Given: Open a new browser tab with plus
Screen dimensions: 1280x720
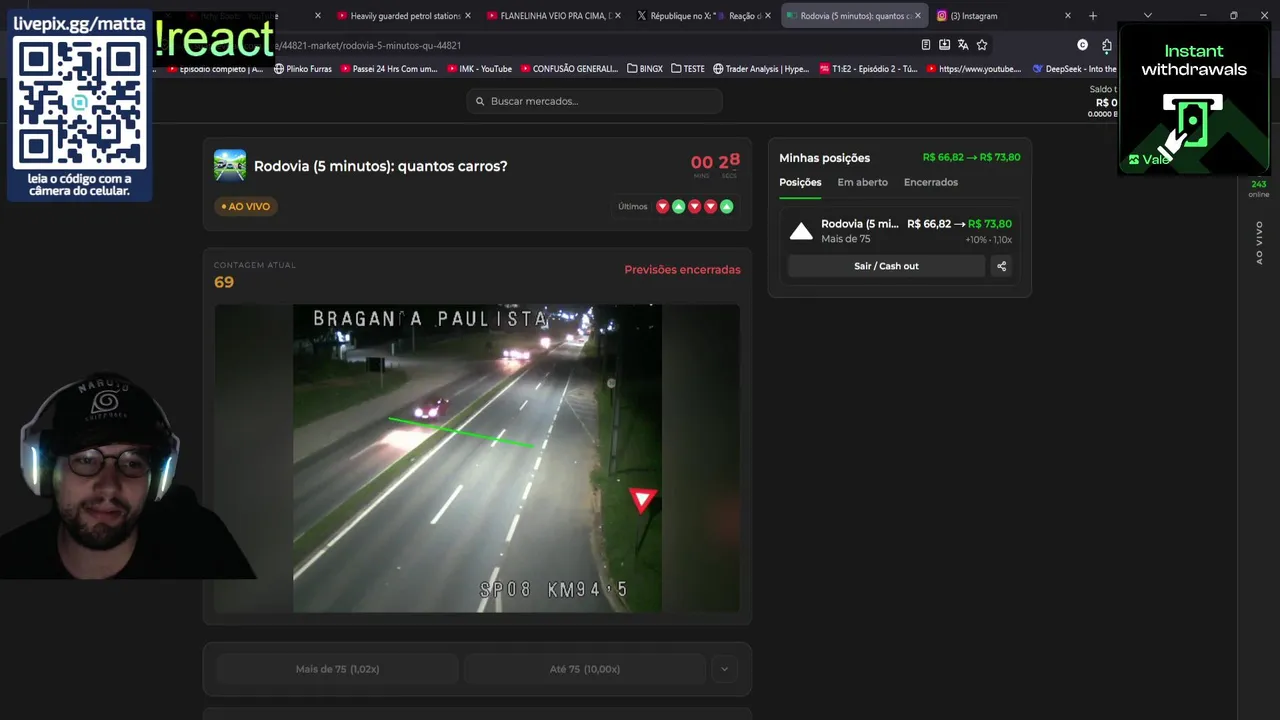Looking at the screenshot, I should click(x=1093, y=16).
